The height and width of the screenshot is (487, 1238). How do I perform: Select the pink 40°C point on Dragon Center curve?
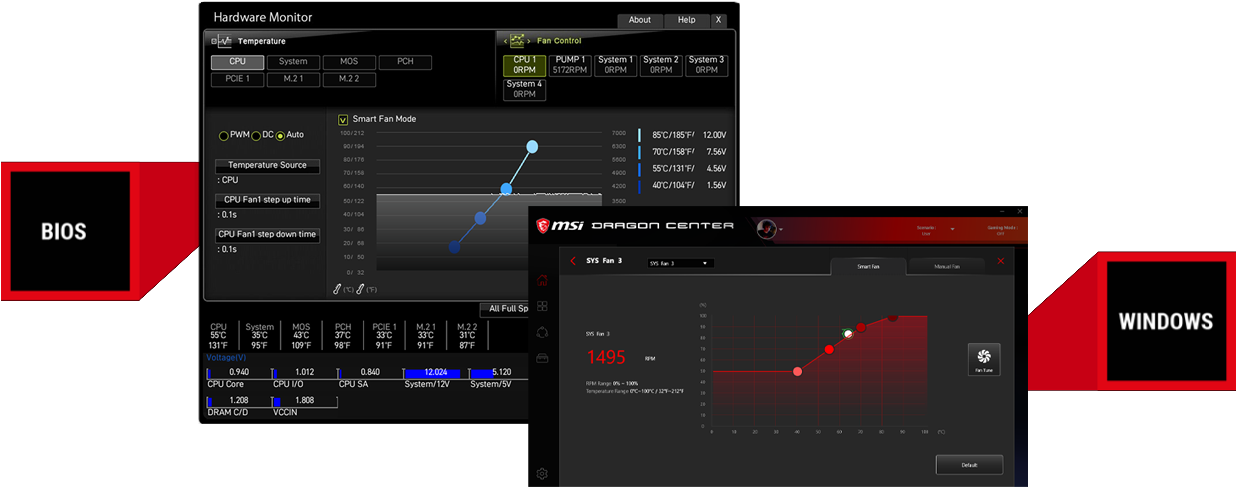pos(797,372)
